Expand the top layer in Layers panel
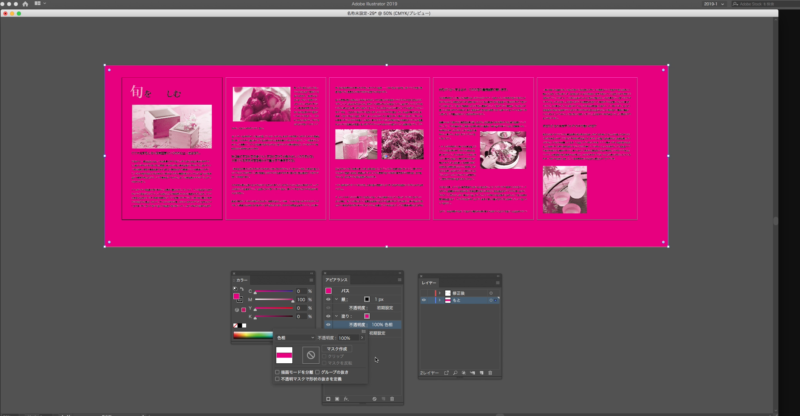The width and height of the screenshot is (800, 416). click(x=440, y=293)
